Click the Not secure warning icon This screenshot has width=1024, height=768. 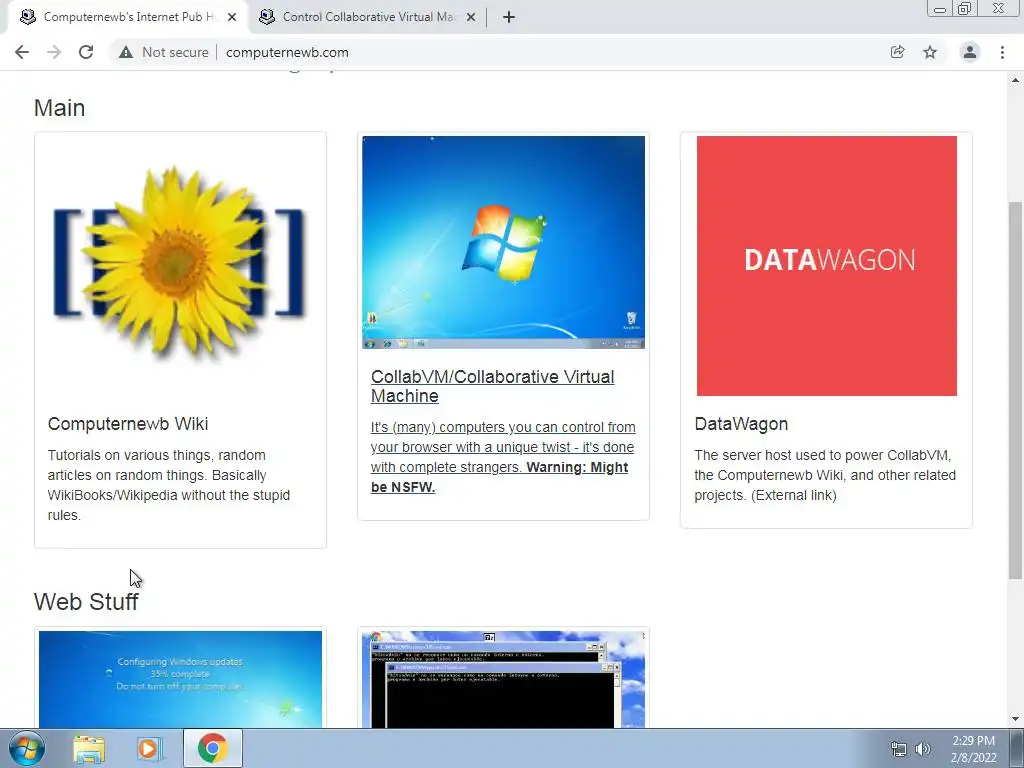point(125,52)
